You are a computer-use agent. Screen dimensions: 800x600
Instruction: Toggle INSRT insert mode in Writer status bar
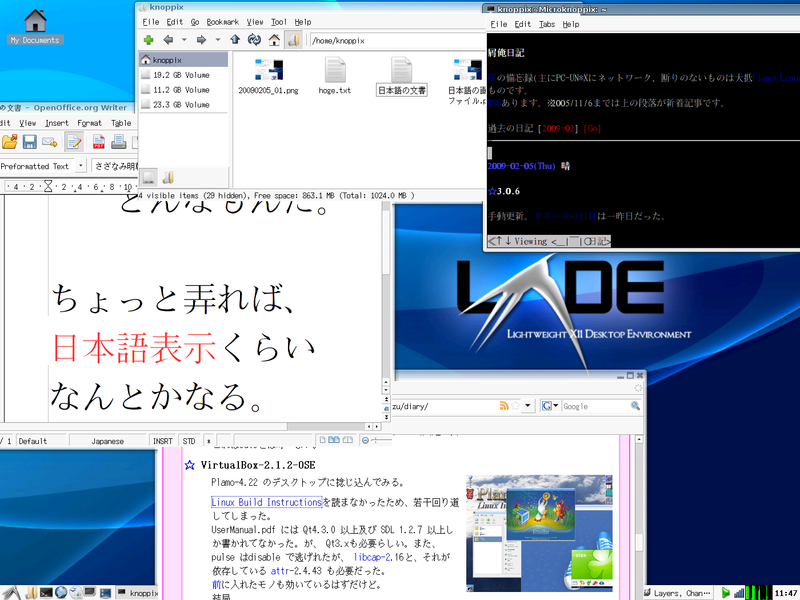tap(163, 441)
